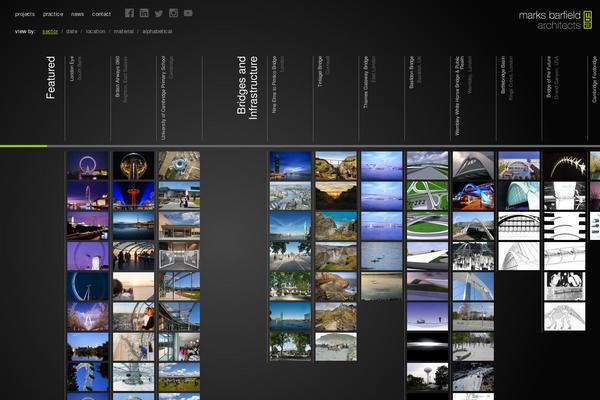Open Wembley blue-lit arch night thumbnail
The height and width of the screenshot is (400, 600).
pos(473,196)
